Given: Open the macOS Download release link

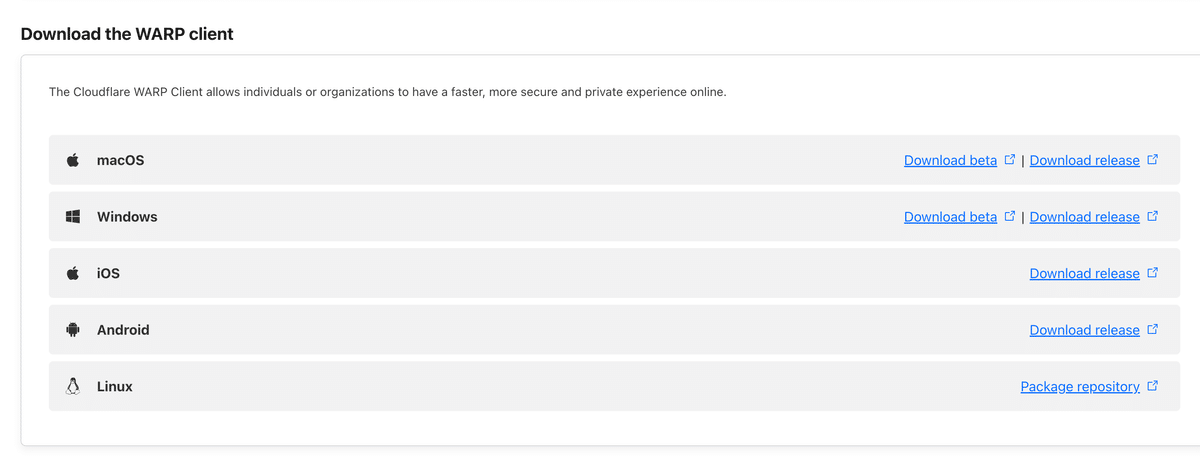Looking at the screenshot, I should (x=1084, y=160).
